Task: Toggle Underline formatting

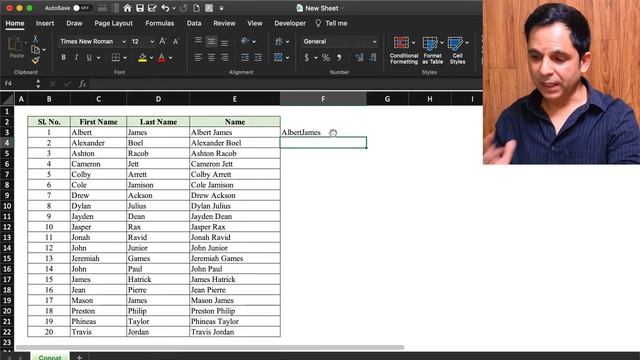Action: pyautogui.click(x=89, y=58)
